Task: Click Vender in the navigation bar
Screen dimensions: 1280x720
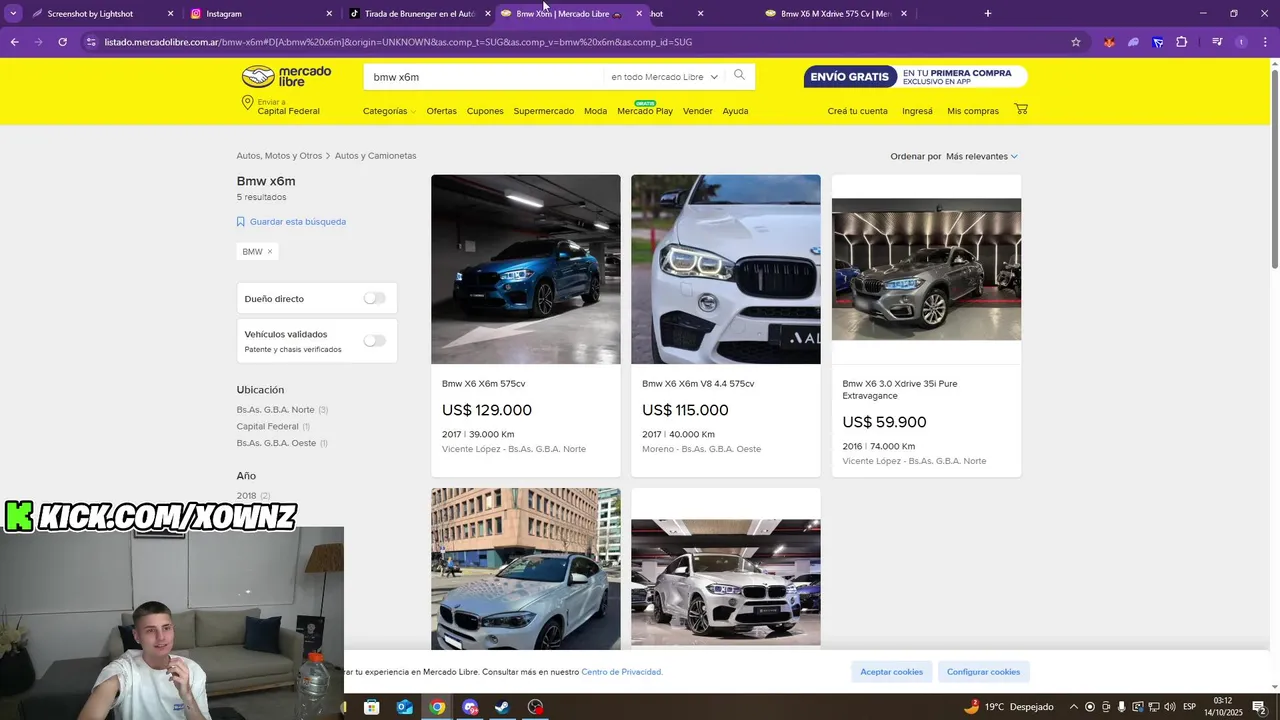Action: 698,111
